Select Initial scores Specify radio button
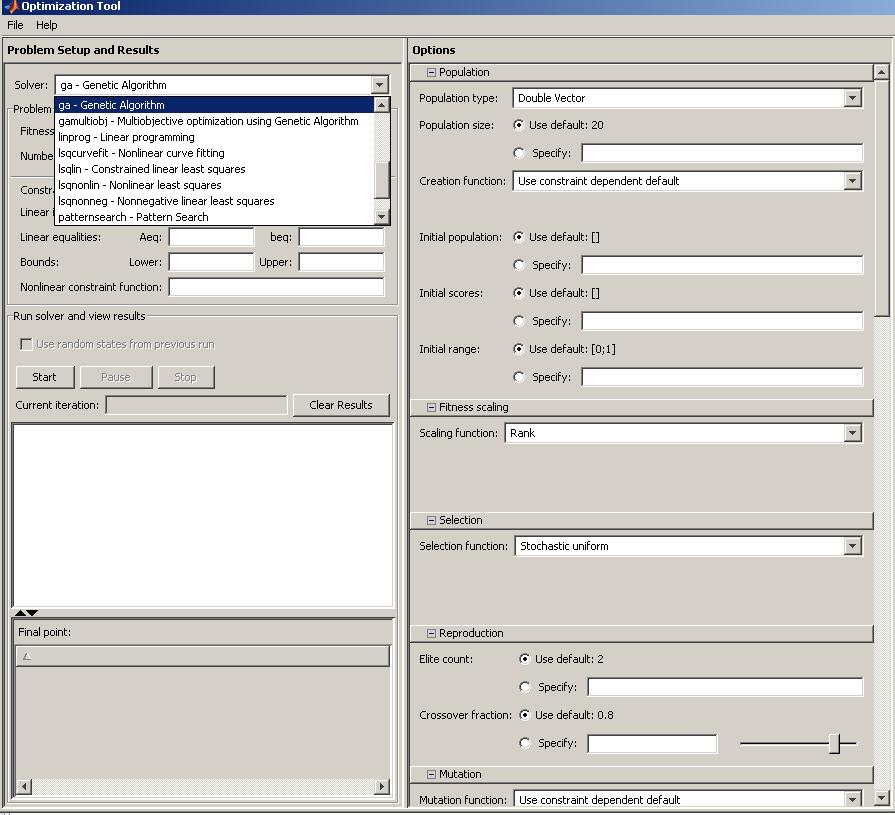This screenshot has width=895, height=815. click(x=519, y=321)
